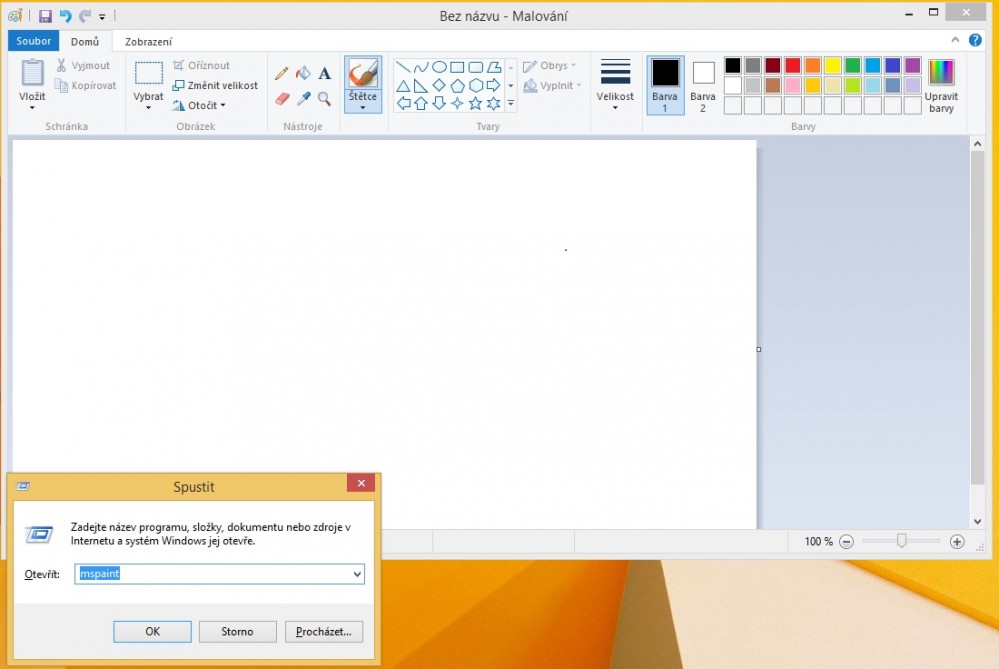Select the Text tool
Screen dimensions: 999x669
[324, 73]
